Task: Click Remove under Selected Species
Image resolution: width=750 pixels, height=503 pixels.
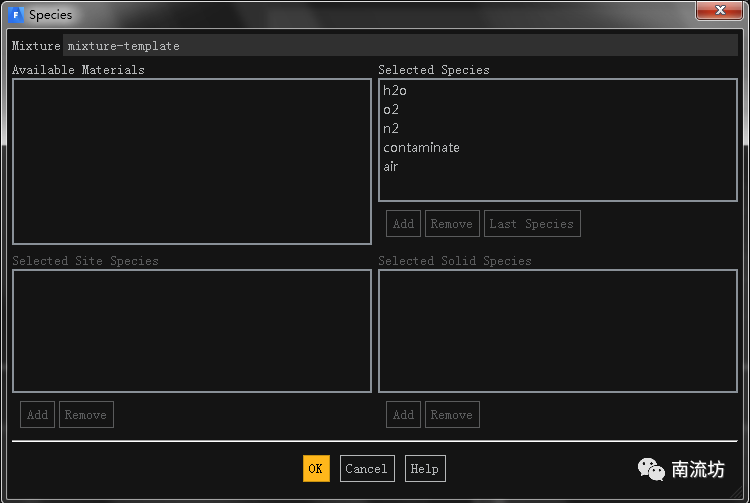Action: pyautogui.click(x=451, y=224)
